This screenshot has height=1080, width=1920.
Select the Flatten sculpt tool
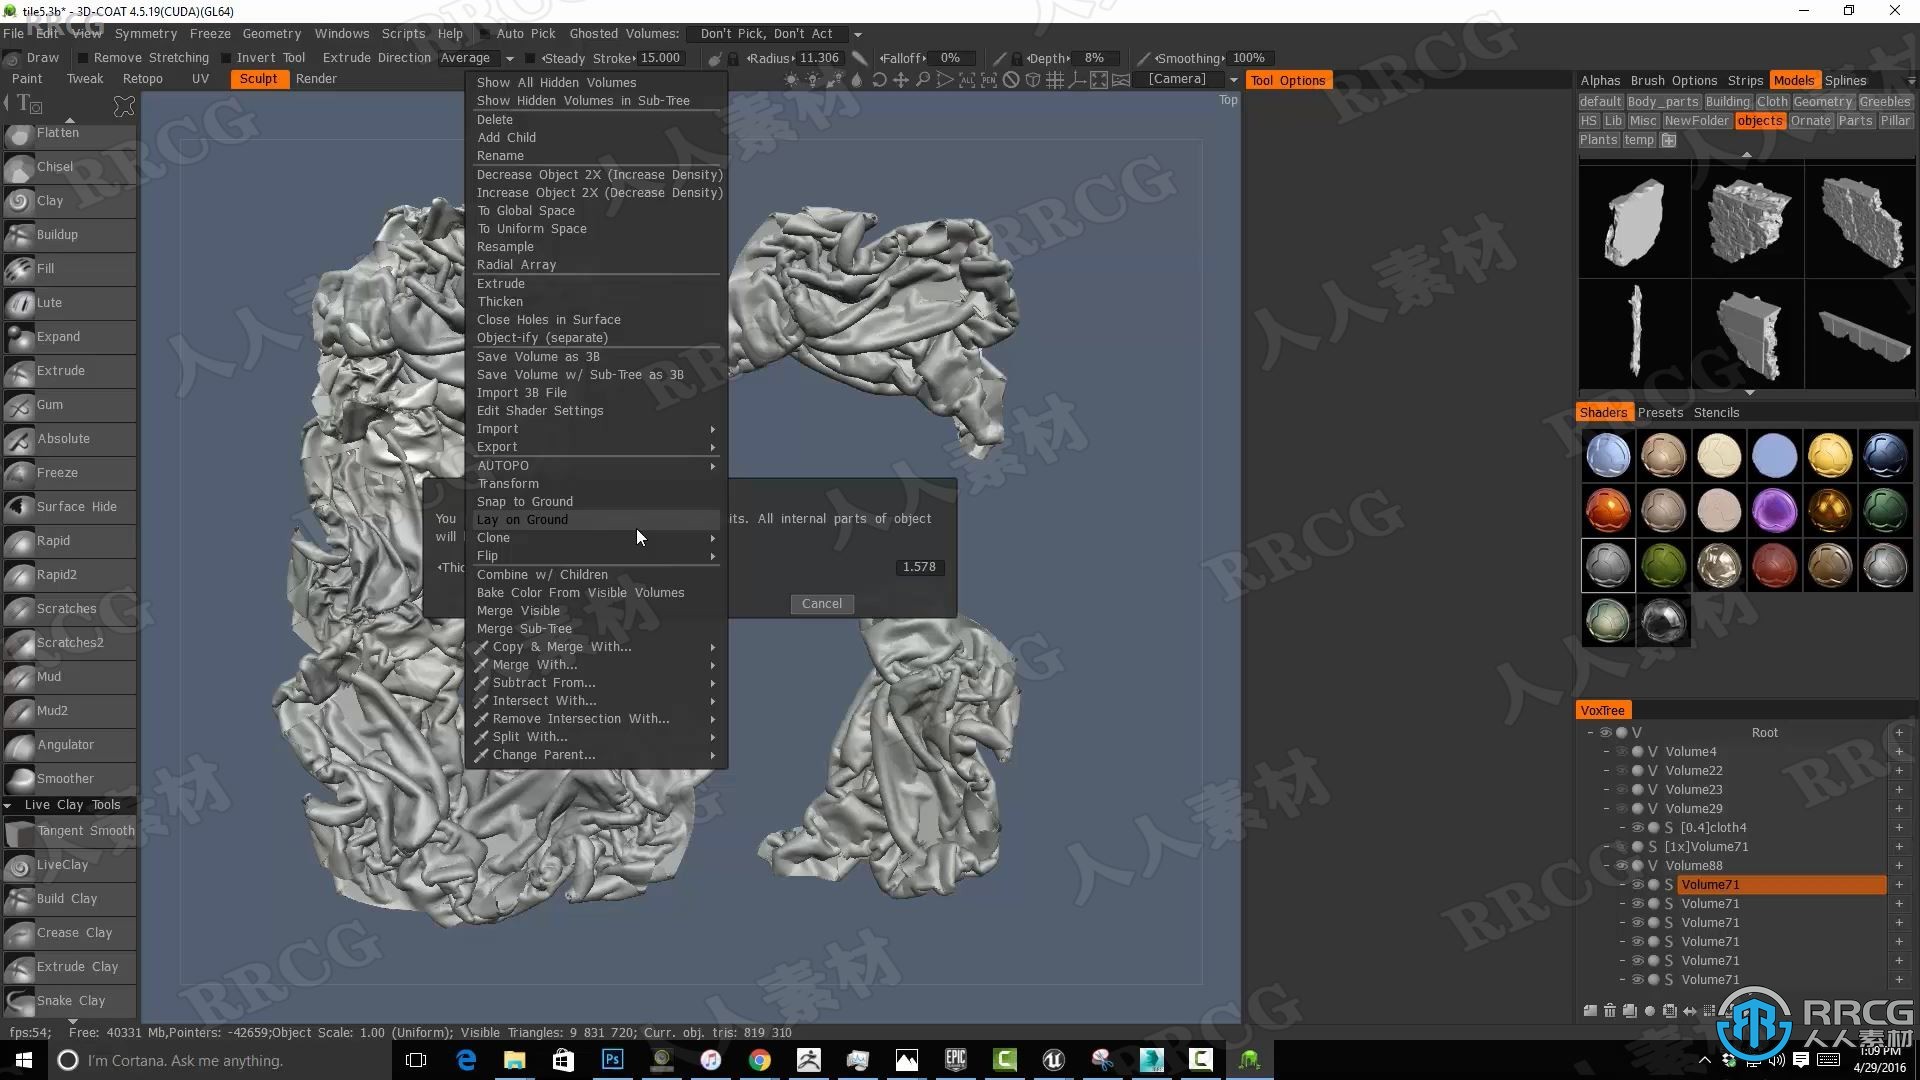[57, 132]
